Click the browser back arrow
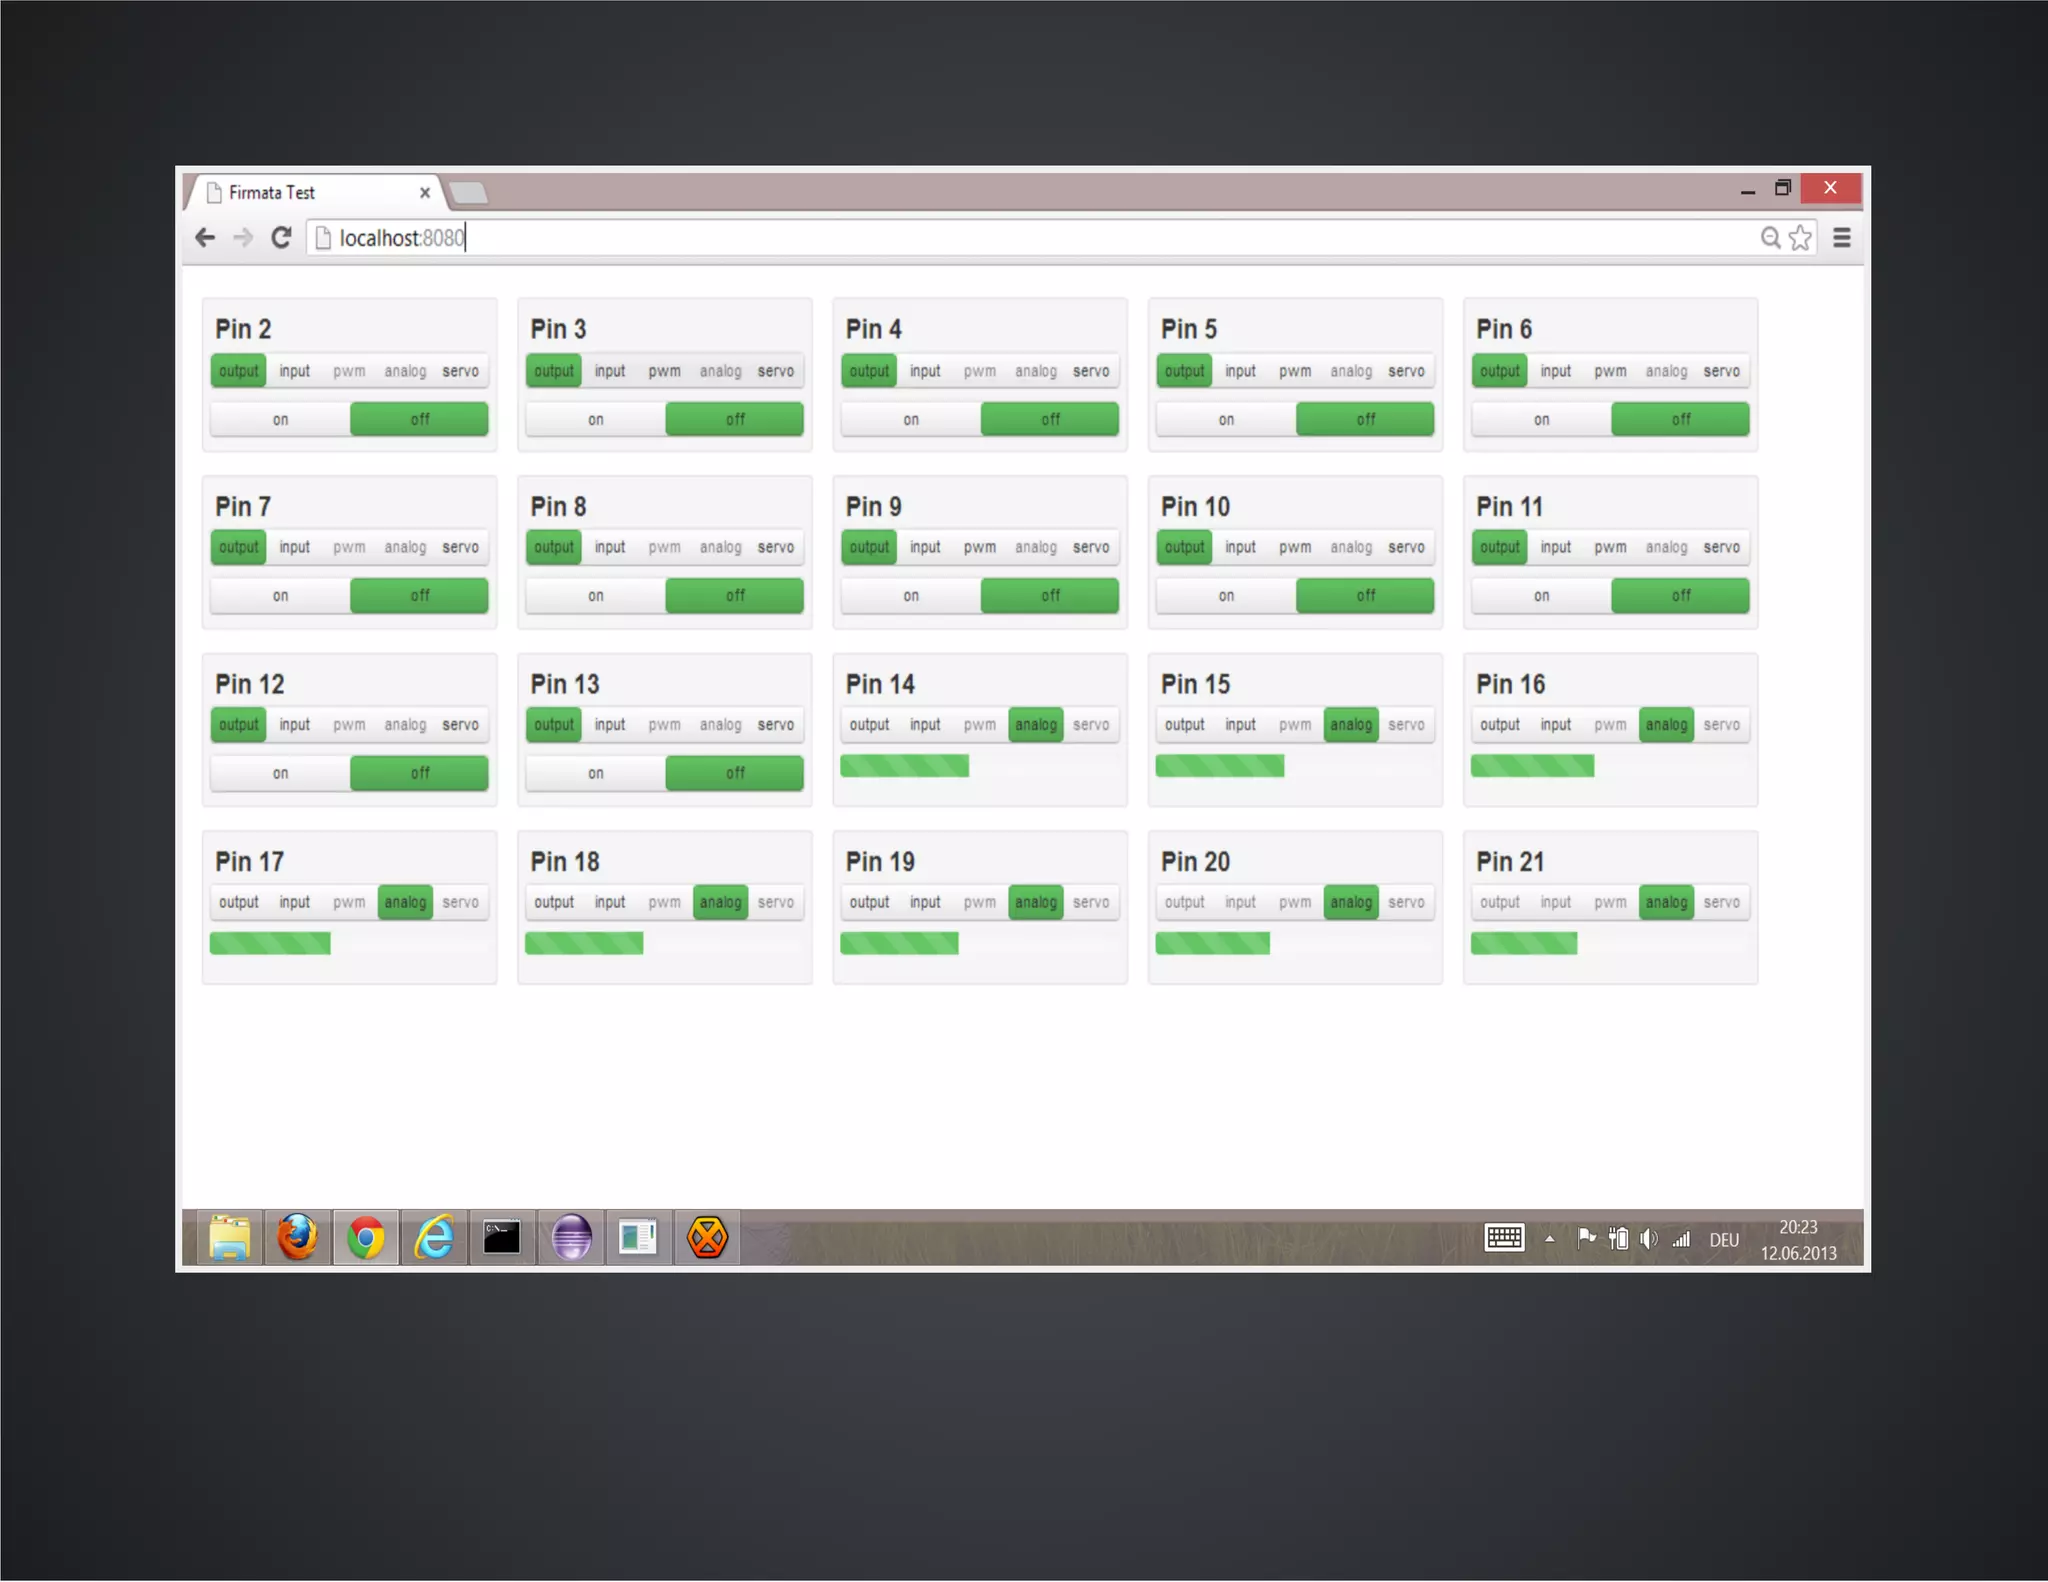2048x1582 pixels. pos(206,238)
